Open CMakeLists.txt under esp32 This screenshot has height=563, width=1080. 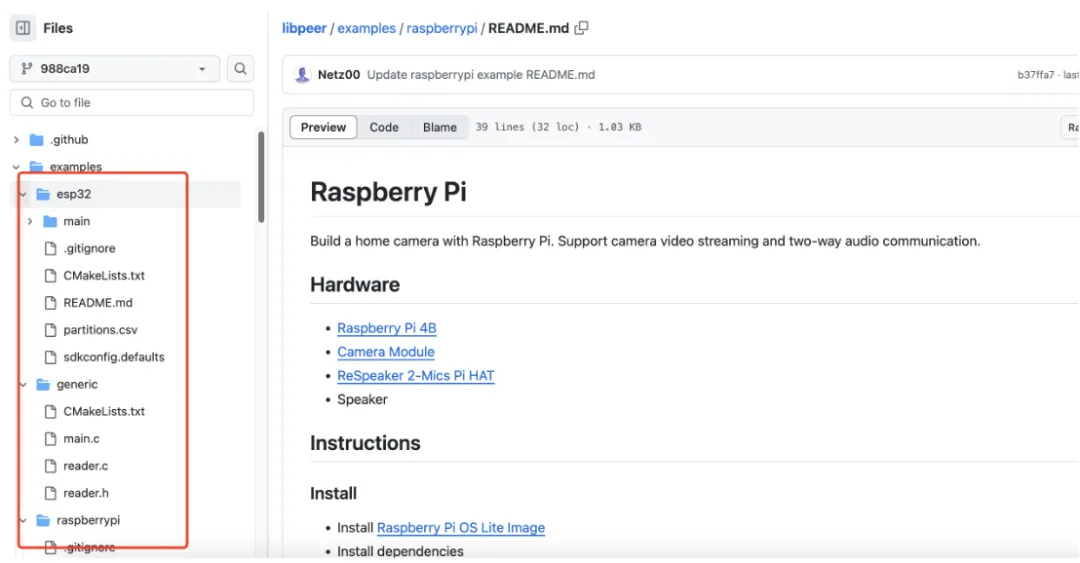[x=104, y=276]
